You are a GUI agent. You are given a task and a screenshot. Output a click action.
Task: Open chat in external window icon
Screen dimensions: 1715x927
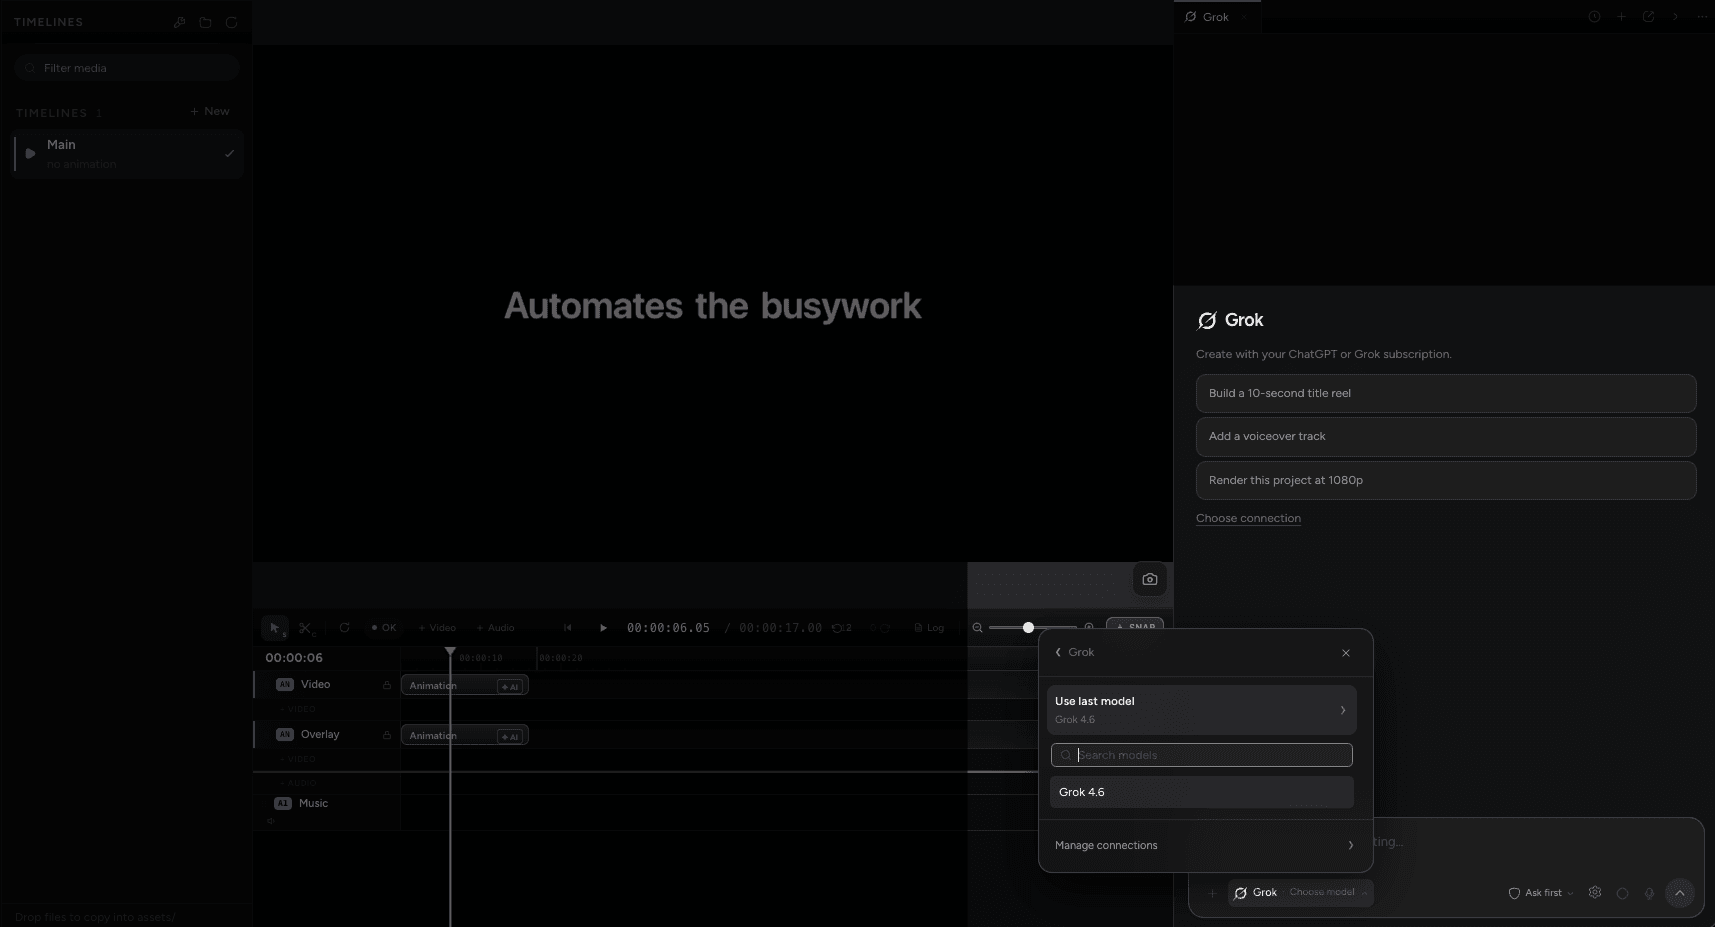click(1649, 17)
